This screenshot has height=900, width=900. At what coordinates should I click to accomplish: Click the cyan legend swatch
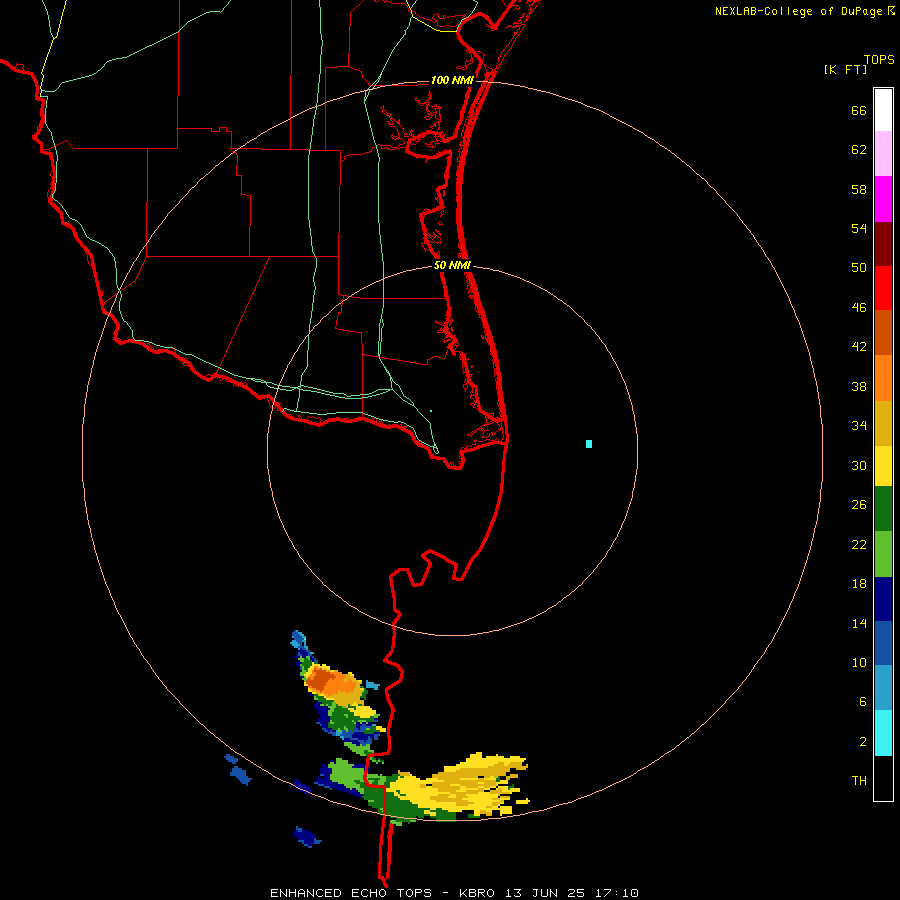[x=883, y=733]
